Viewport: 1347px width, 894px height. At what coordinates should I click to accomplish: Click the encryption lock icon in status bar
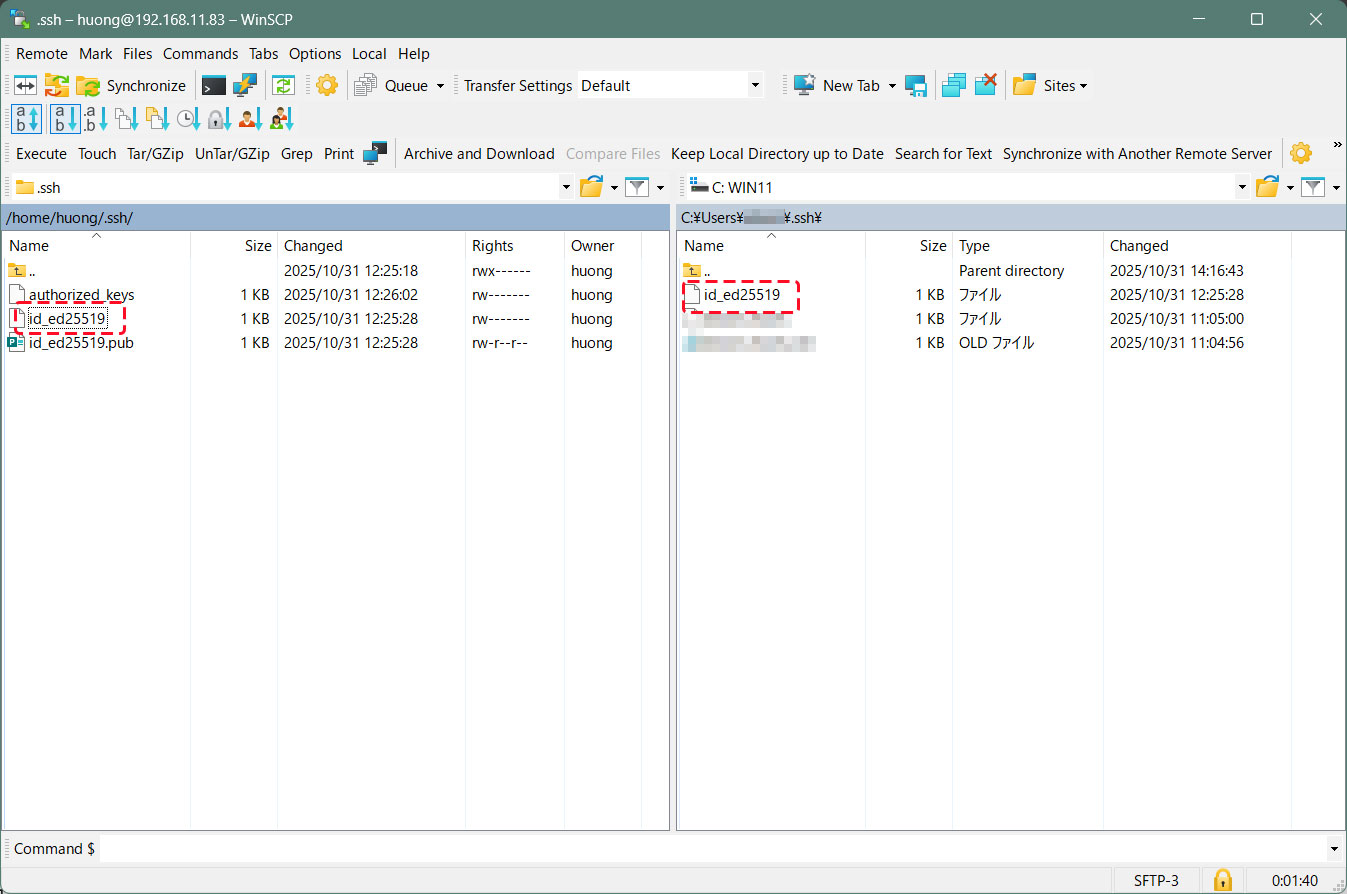point(1222,880)
